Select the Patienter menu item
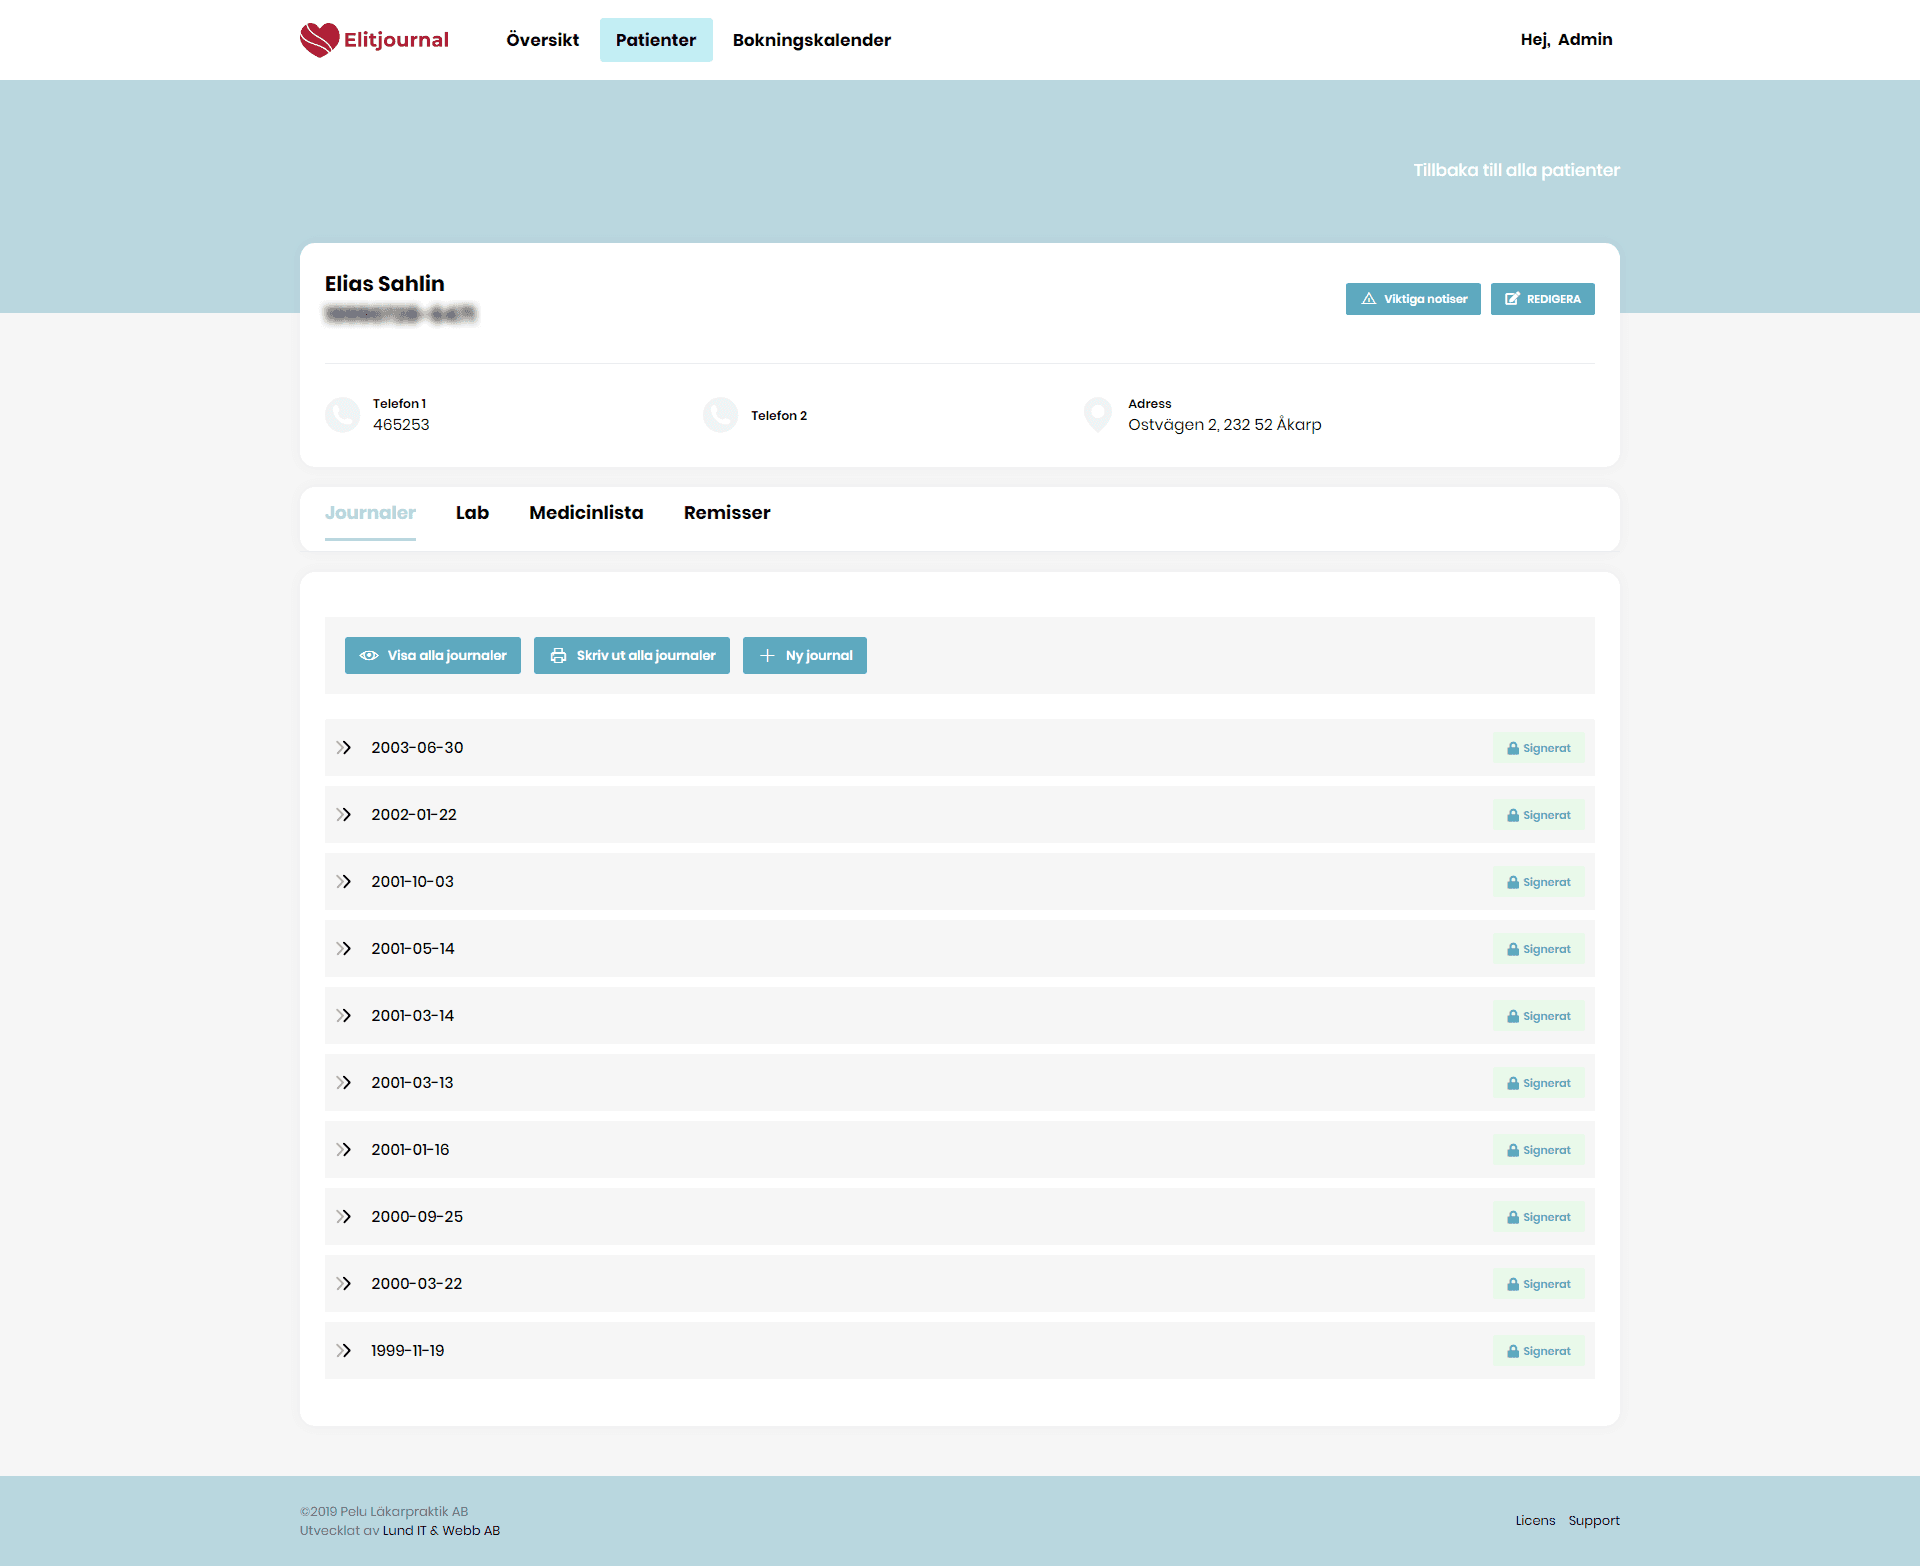 click(x=656, y=40)
